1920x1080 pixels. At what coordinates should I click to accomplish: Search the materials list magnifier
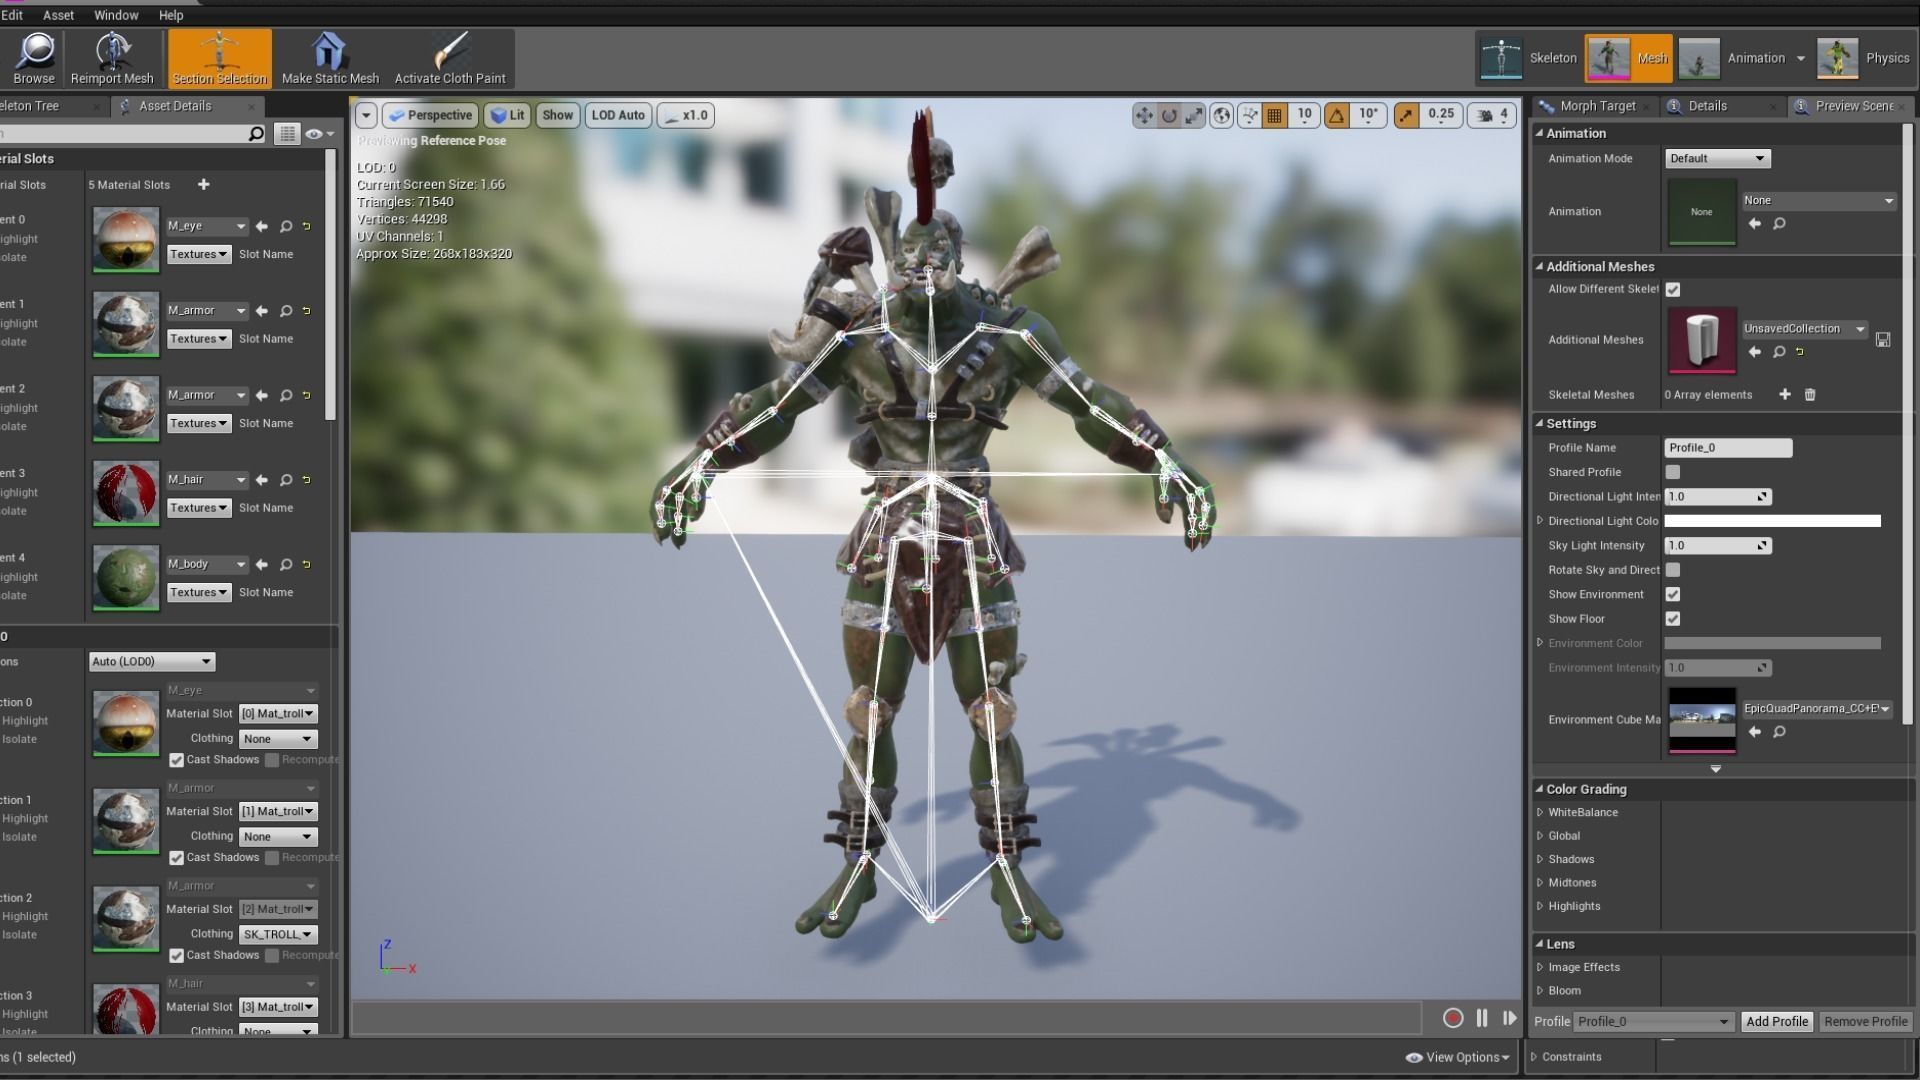pyautogui.click(x=256, y=133)
